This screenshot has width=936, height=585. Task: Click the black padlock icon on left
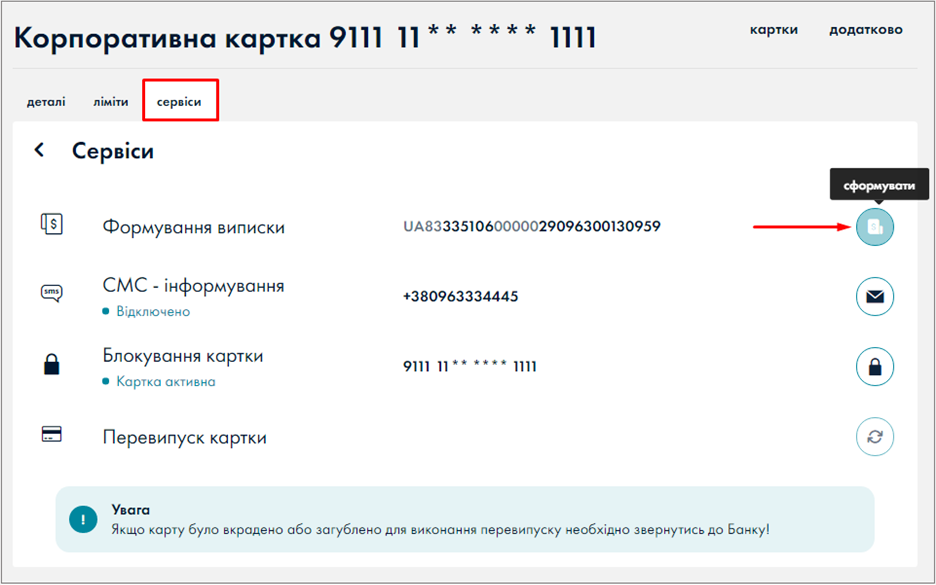click(52, 365)
